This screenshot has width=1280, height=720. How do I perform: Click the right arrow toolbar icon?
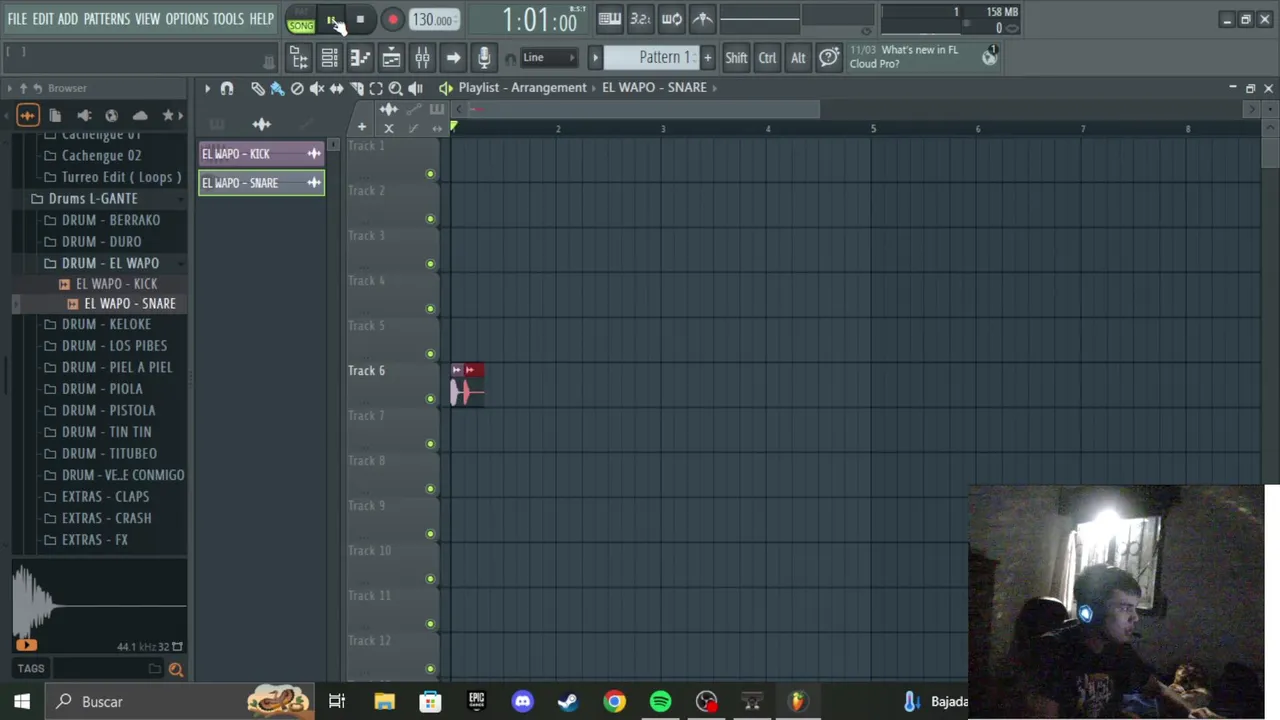[453, 58]
